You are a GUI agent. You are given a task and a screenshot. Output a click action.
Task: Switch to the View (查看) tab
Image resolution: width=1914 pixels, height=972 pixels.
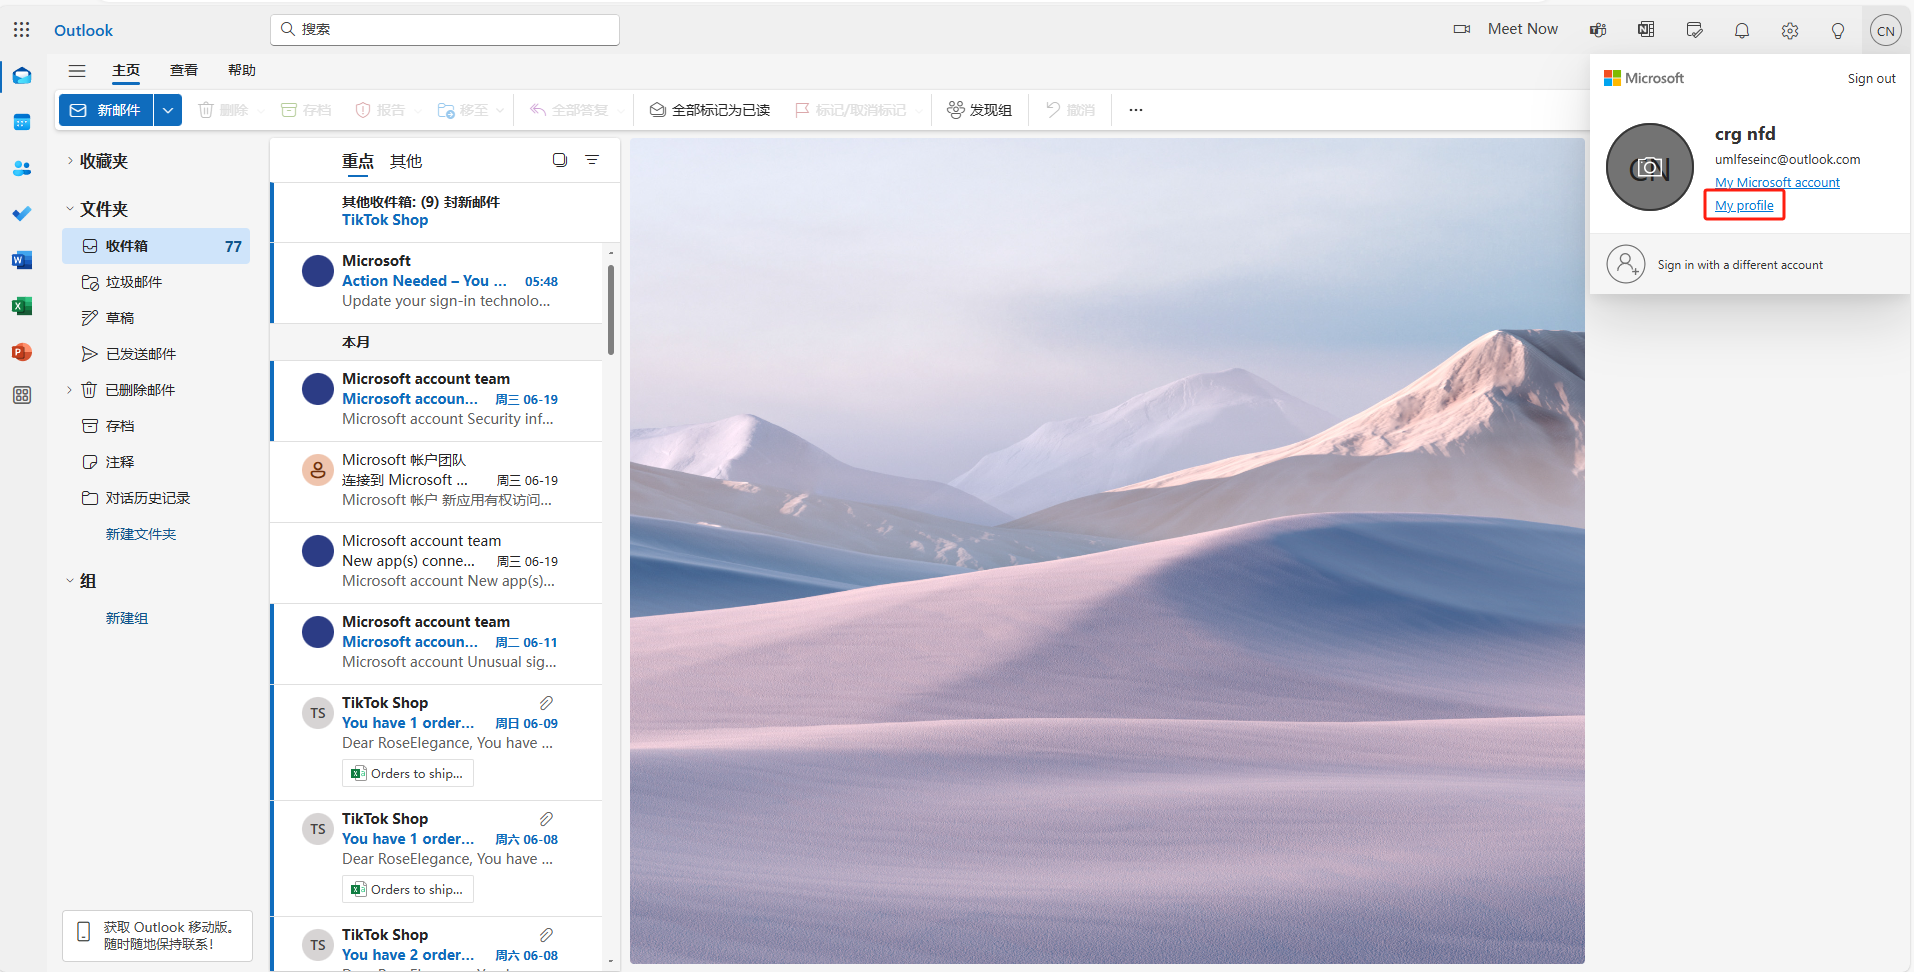(184, 70)
